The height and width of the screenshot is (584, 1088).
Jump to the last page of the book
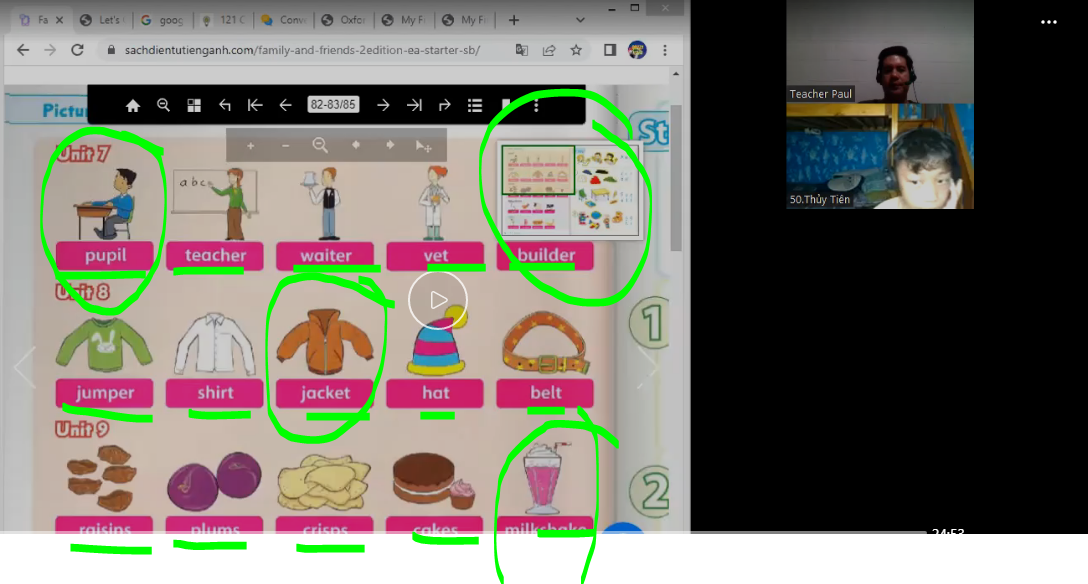[x=414, y=105]
